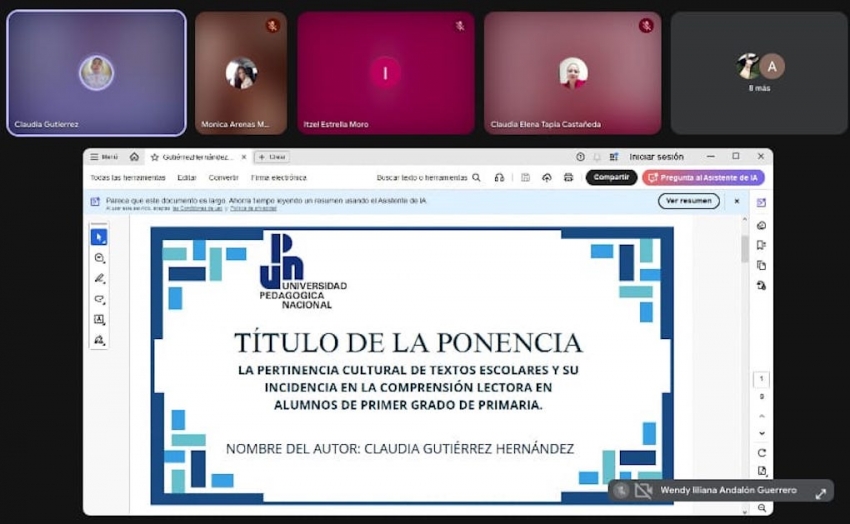Open the Política de privacidad link
Image resolution: width=850 pixels, height=524 pixels.
(253, 209)
